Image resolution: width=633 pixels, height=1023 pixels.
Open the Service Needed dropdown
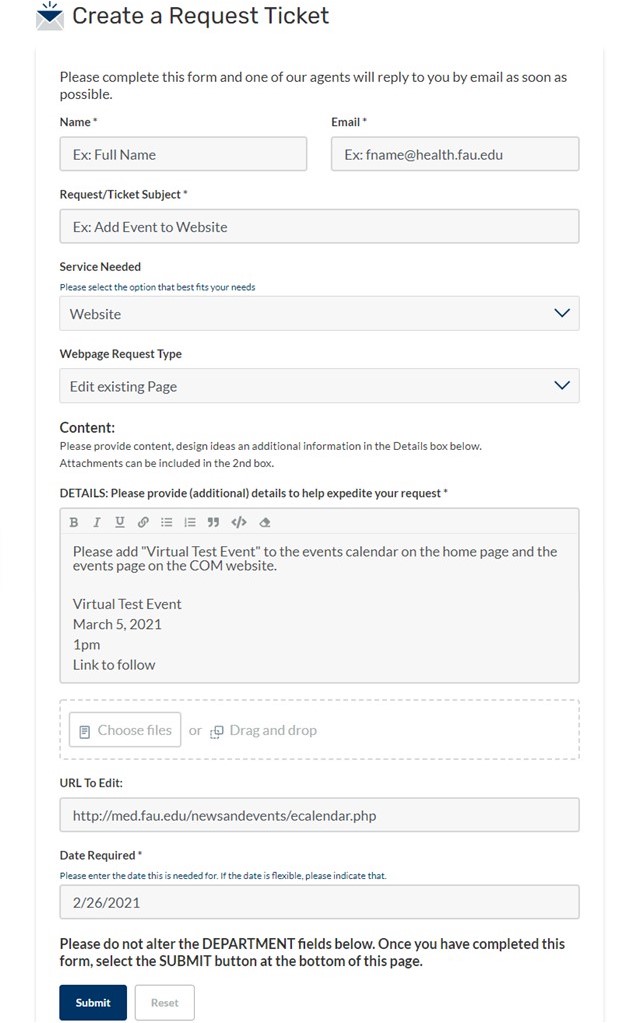pos(319,314)
